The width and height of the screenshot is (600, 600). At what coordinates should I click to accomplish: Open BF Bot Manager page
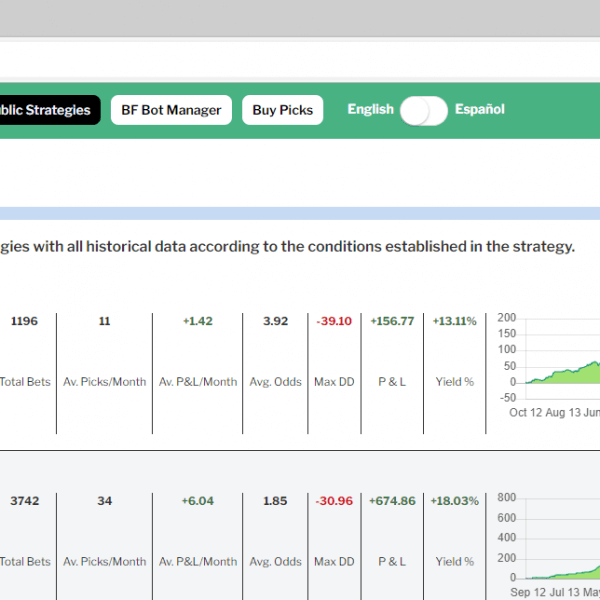171,110
